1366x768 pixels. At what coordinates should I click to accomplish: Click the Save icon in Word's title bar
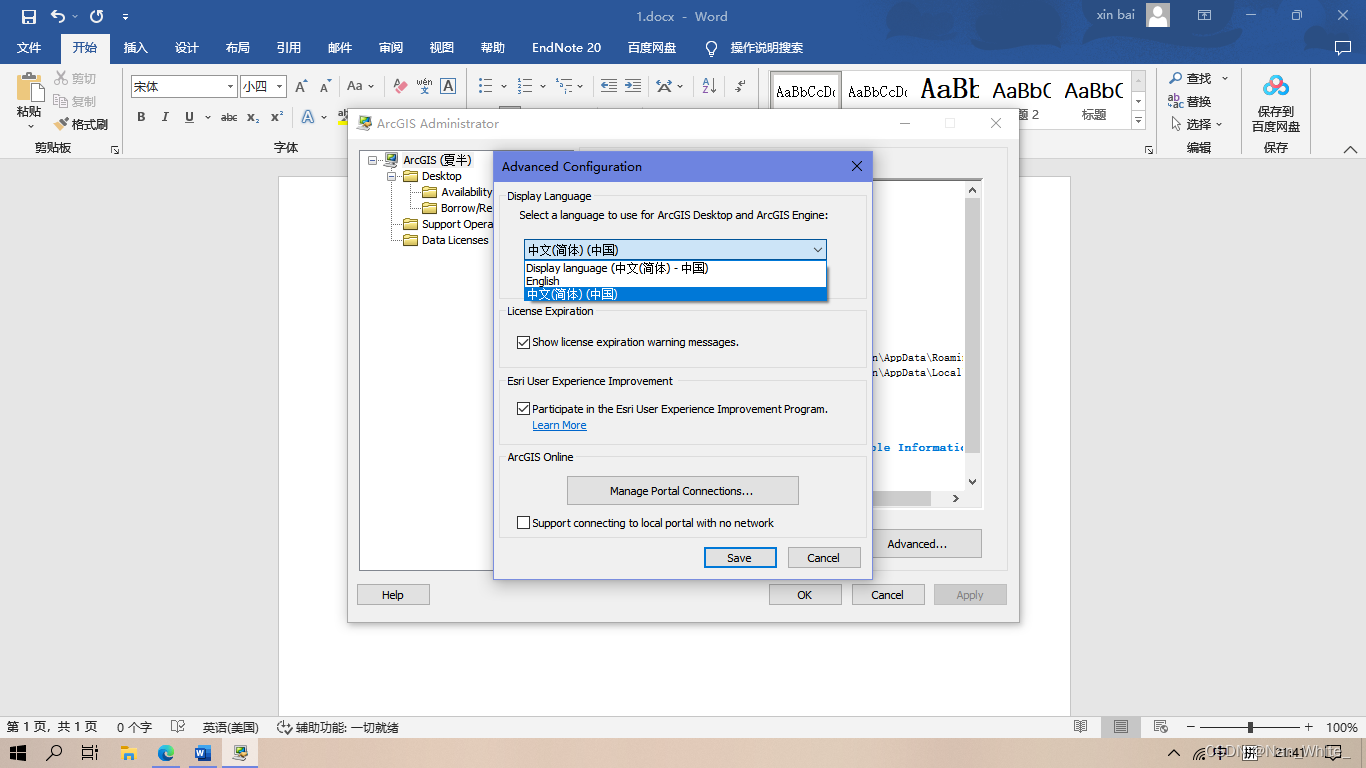(x=28, y=16)
